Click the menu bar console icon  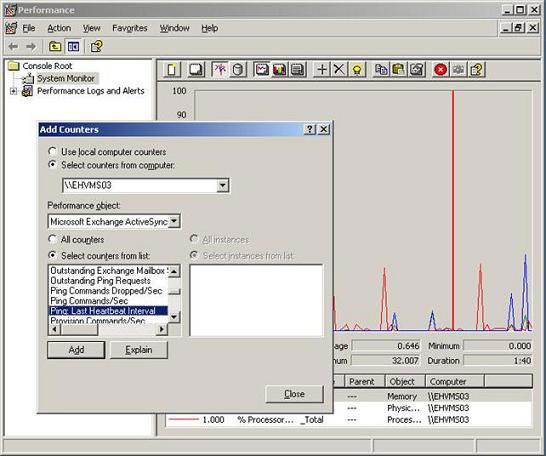click(x=11, y=28)
